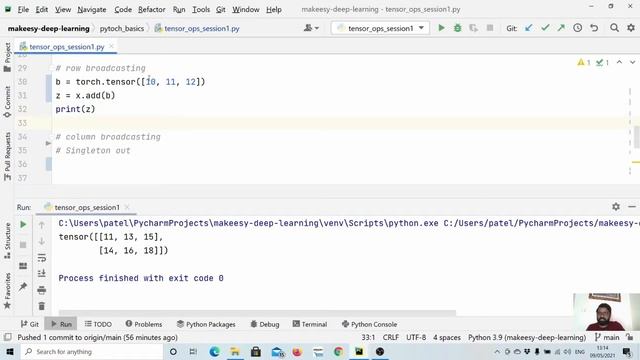Click in Windows search box

tap(92, 351)
